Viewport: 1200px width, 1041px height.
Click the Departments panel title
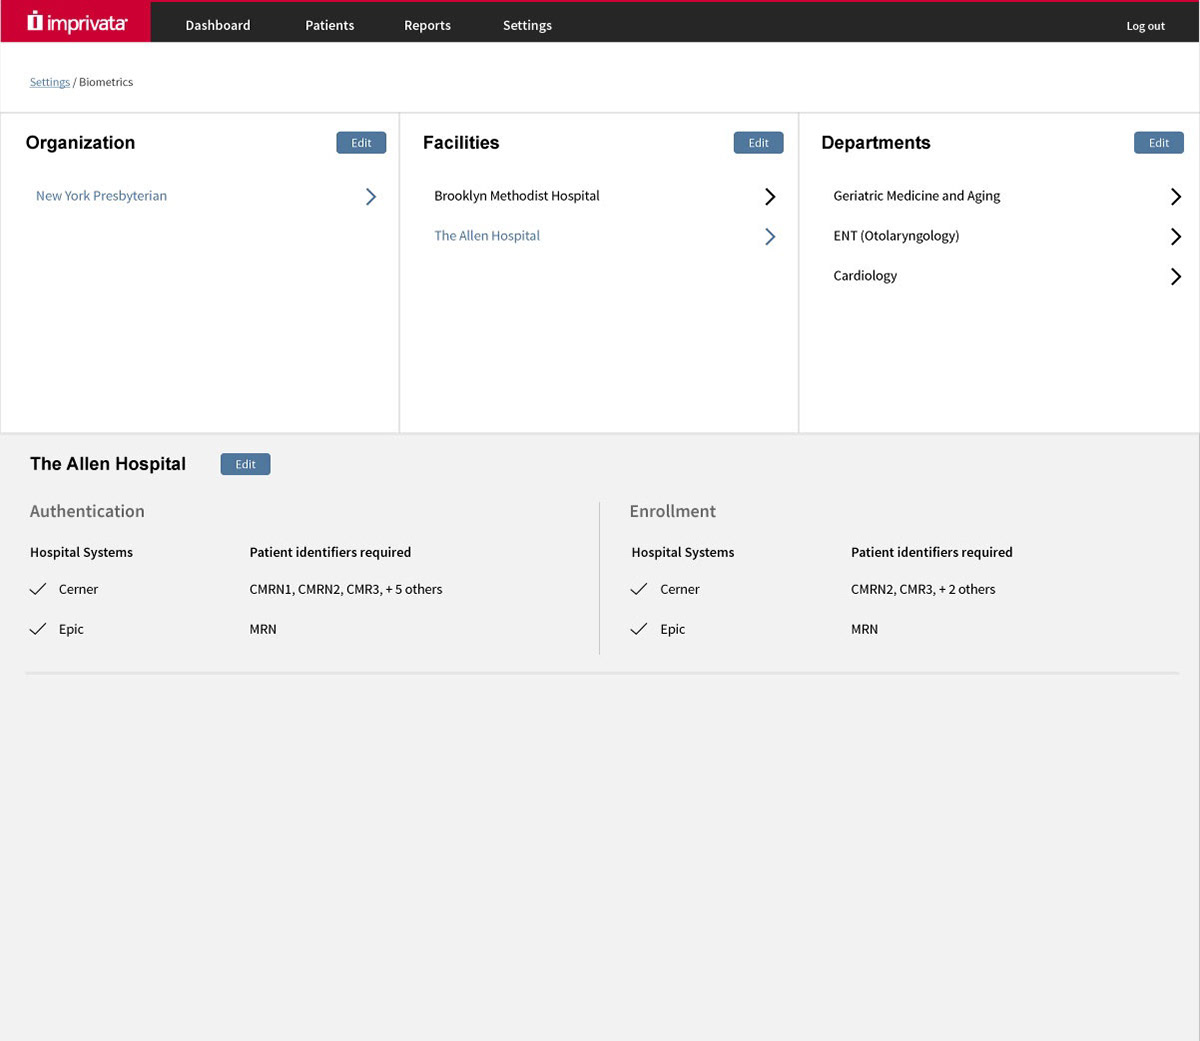[876, 143]
